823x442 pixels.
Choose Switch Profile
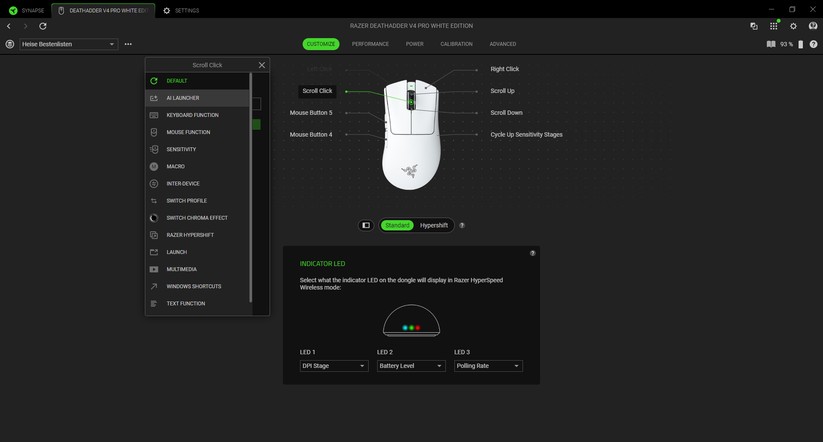point(197,201)
